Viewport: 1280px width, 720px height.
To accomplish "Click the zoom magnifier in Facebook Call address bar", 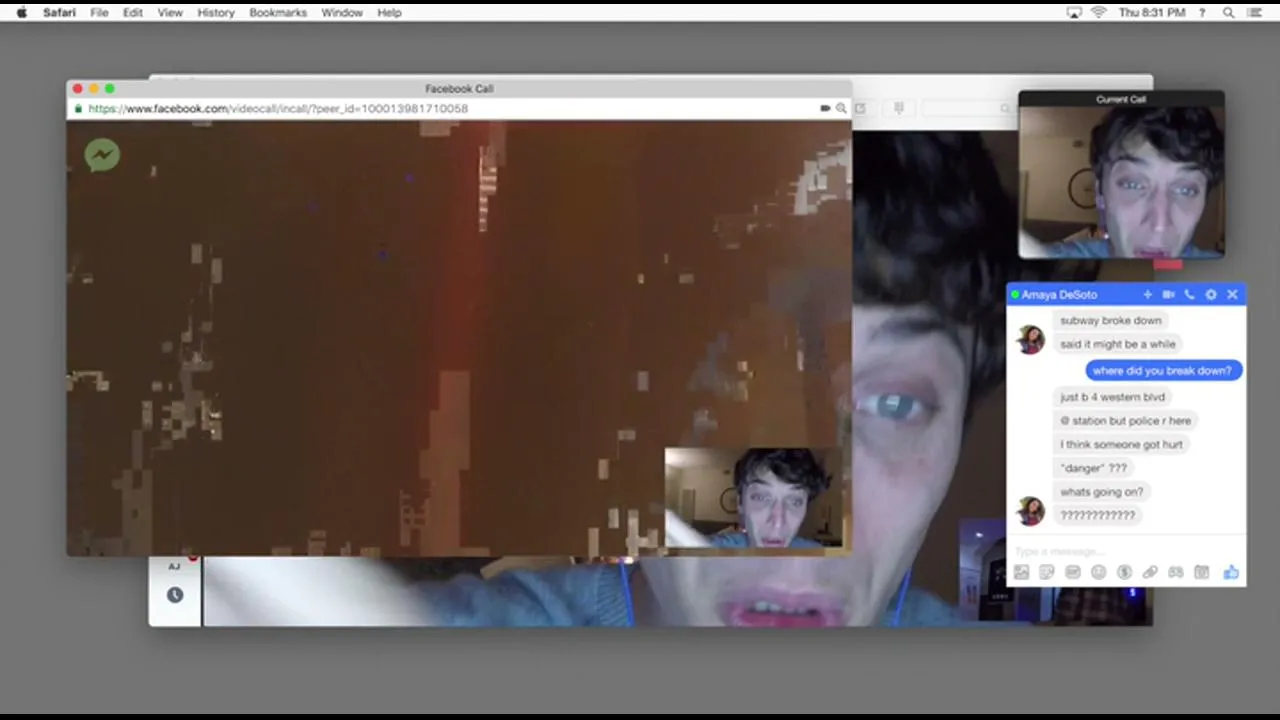I will coord(841,108).
